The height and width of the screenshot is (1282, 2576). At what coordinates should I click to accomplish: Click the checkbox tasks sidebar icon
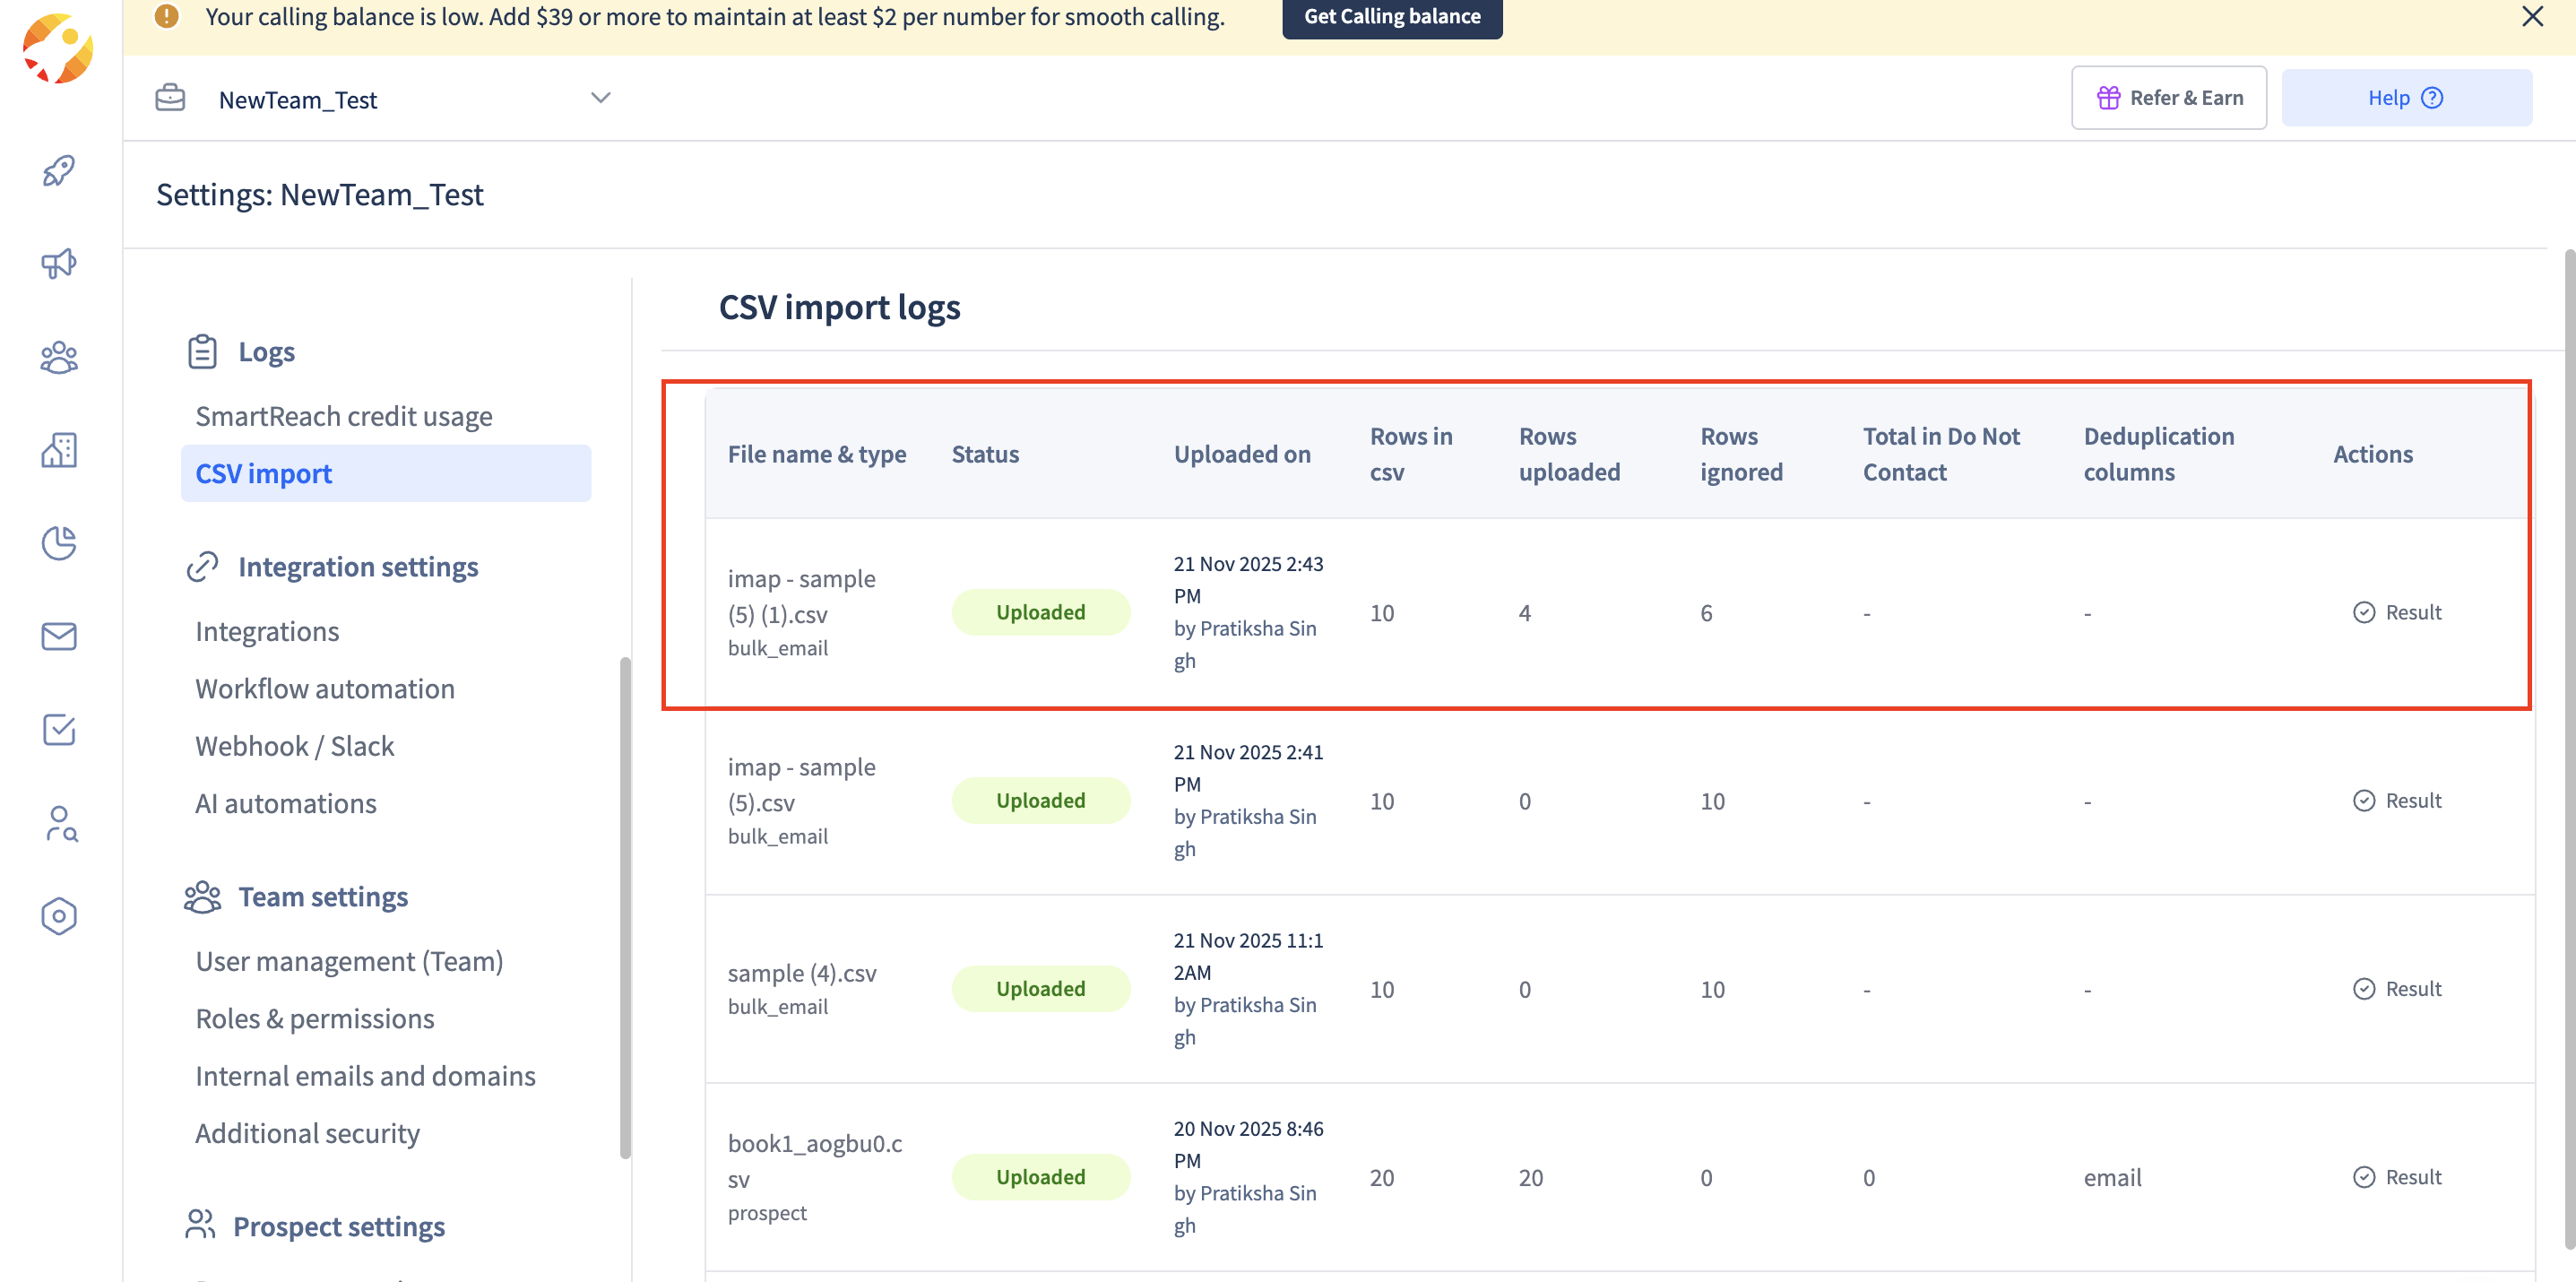[x=59, y=729]
